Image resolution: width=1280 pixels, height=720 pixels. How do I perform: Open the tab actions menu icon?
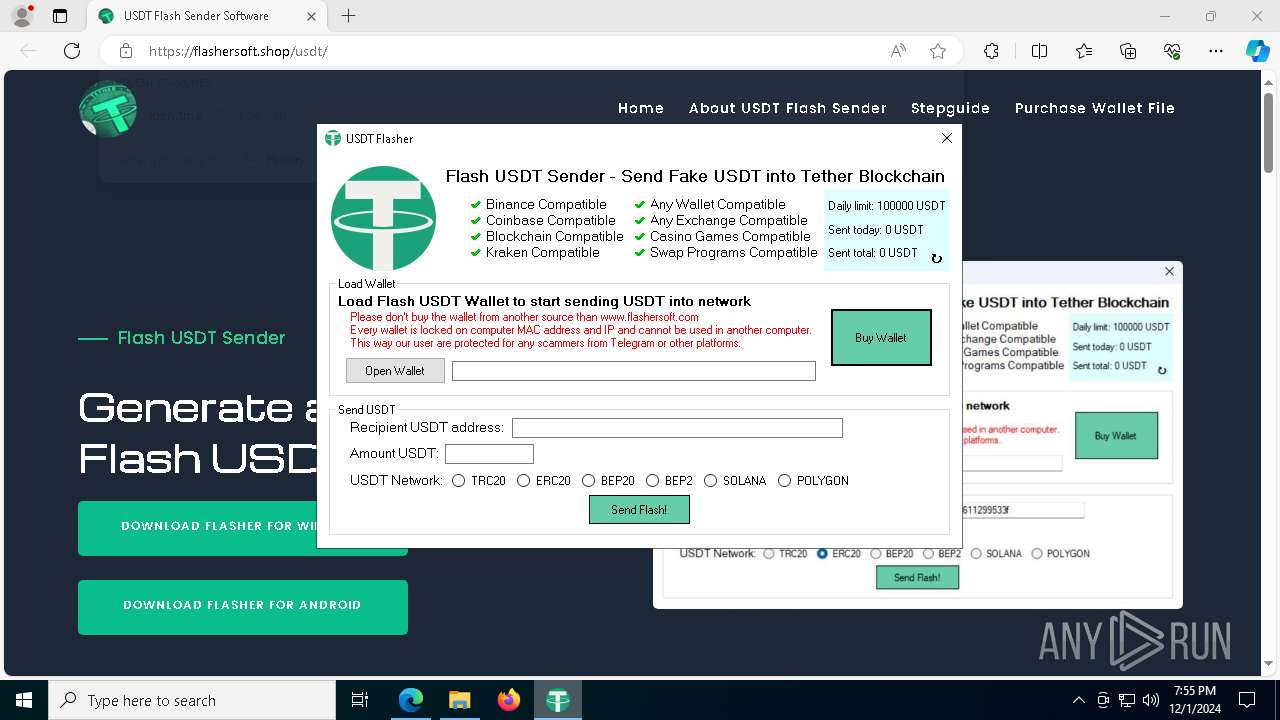pyautogui.click(x=60, y=16)
